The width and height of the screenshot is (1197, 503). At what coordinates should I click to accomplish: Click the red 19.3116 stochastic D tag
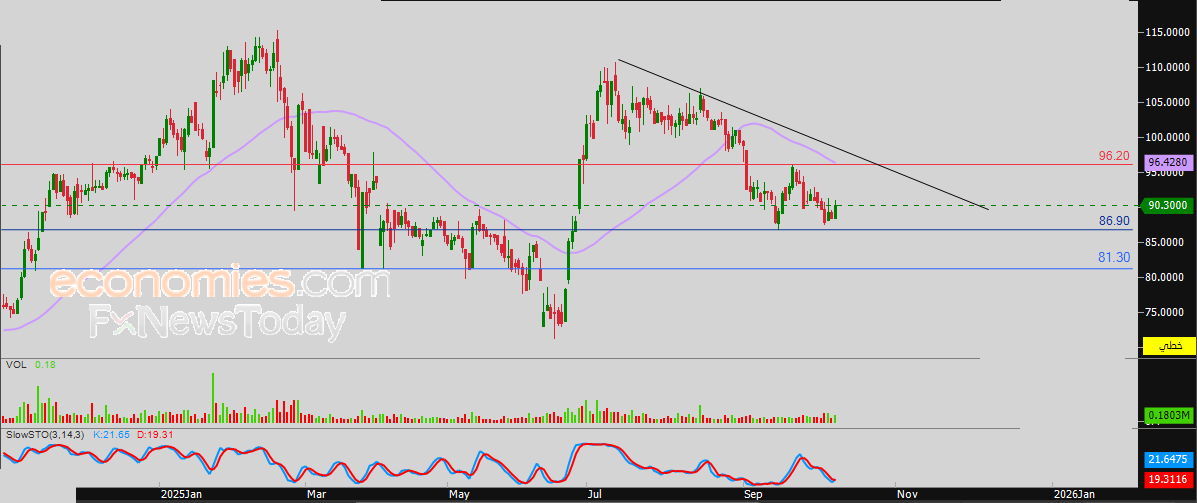coord(1168,480)
